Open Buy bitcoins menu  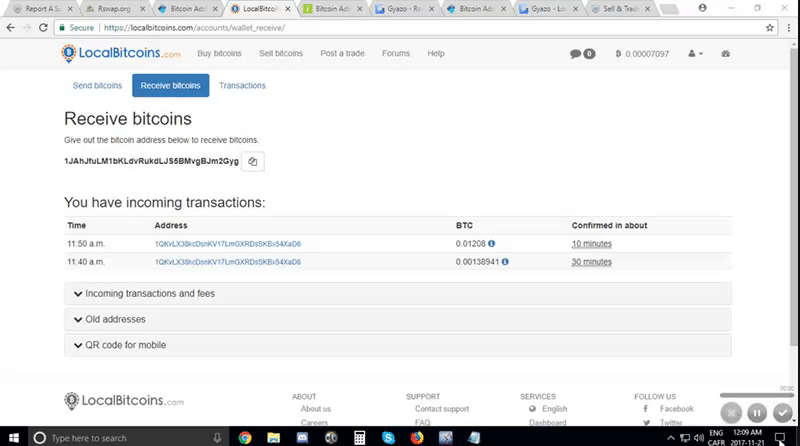(219, 53)
